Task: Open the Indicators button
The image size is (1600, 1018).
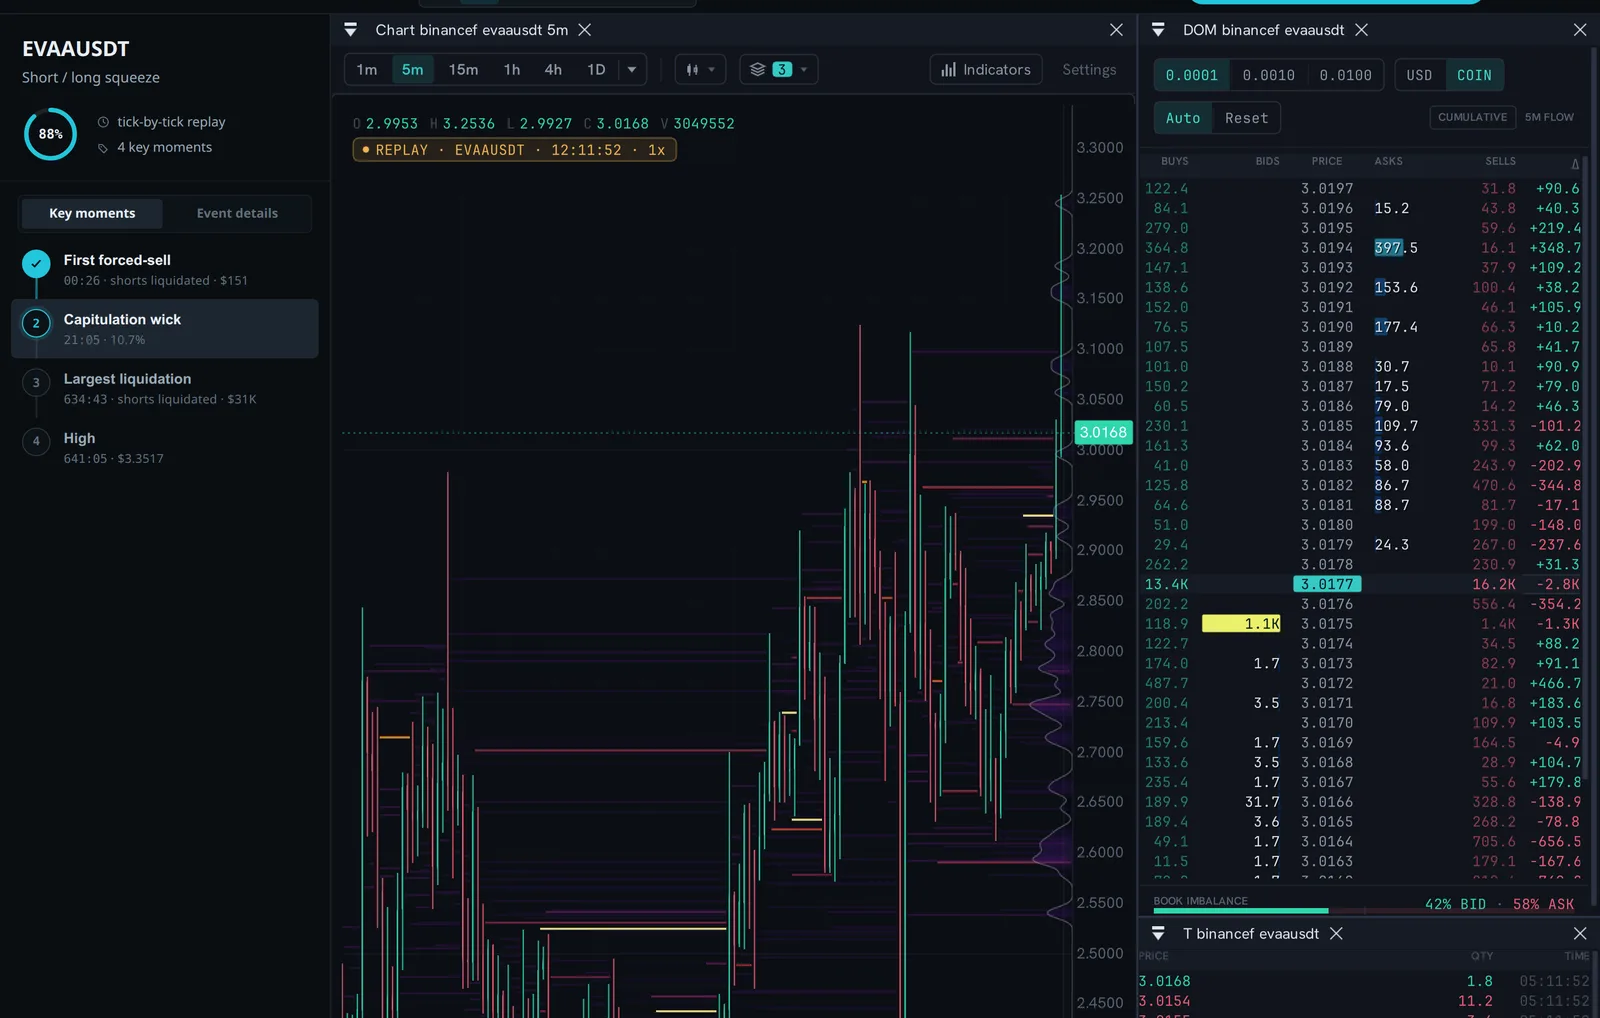Action: [986, 70]
